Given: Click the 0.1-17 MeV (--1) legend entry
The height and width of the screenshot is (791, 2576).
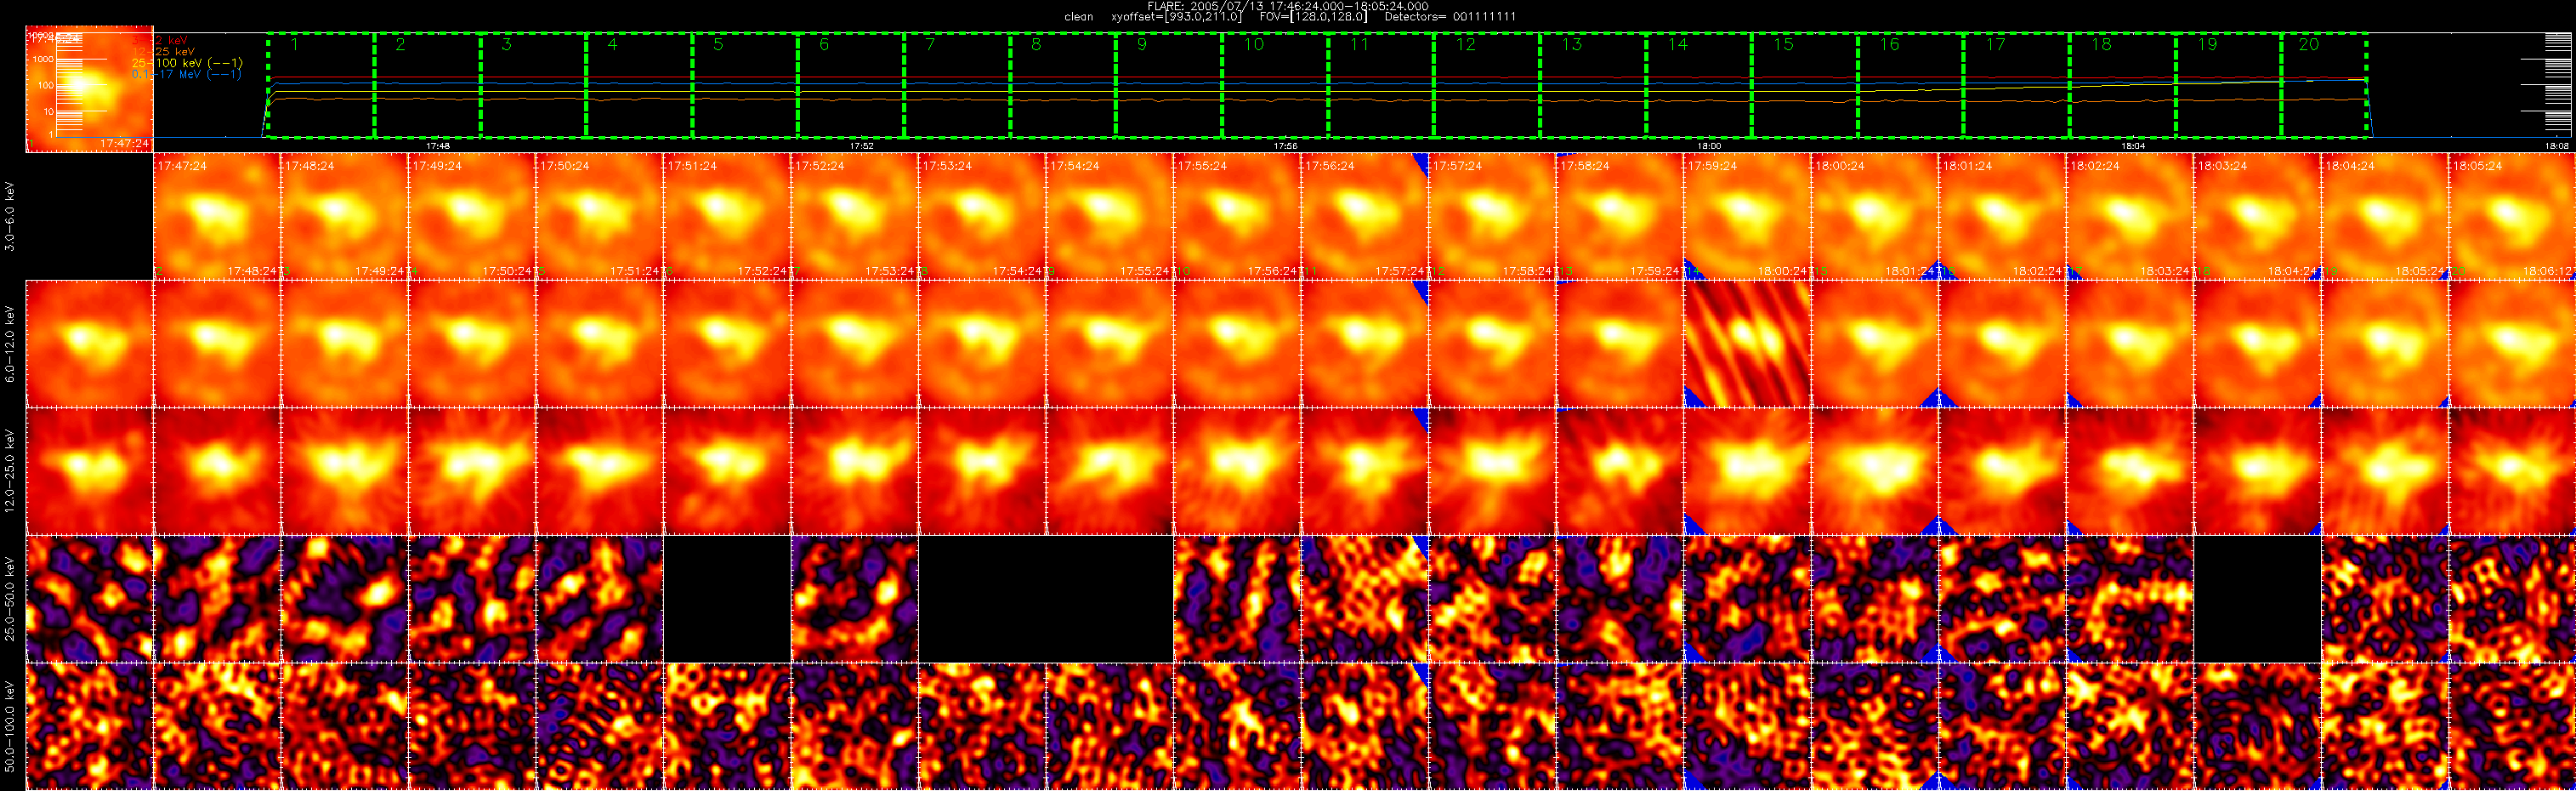Looking at the screenshot, I should coord(187,74).
